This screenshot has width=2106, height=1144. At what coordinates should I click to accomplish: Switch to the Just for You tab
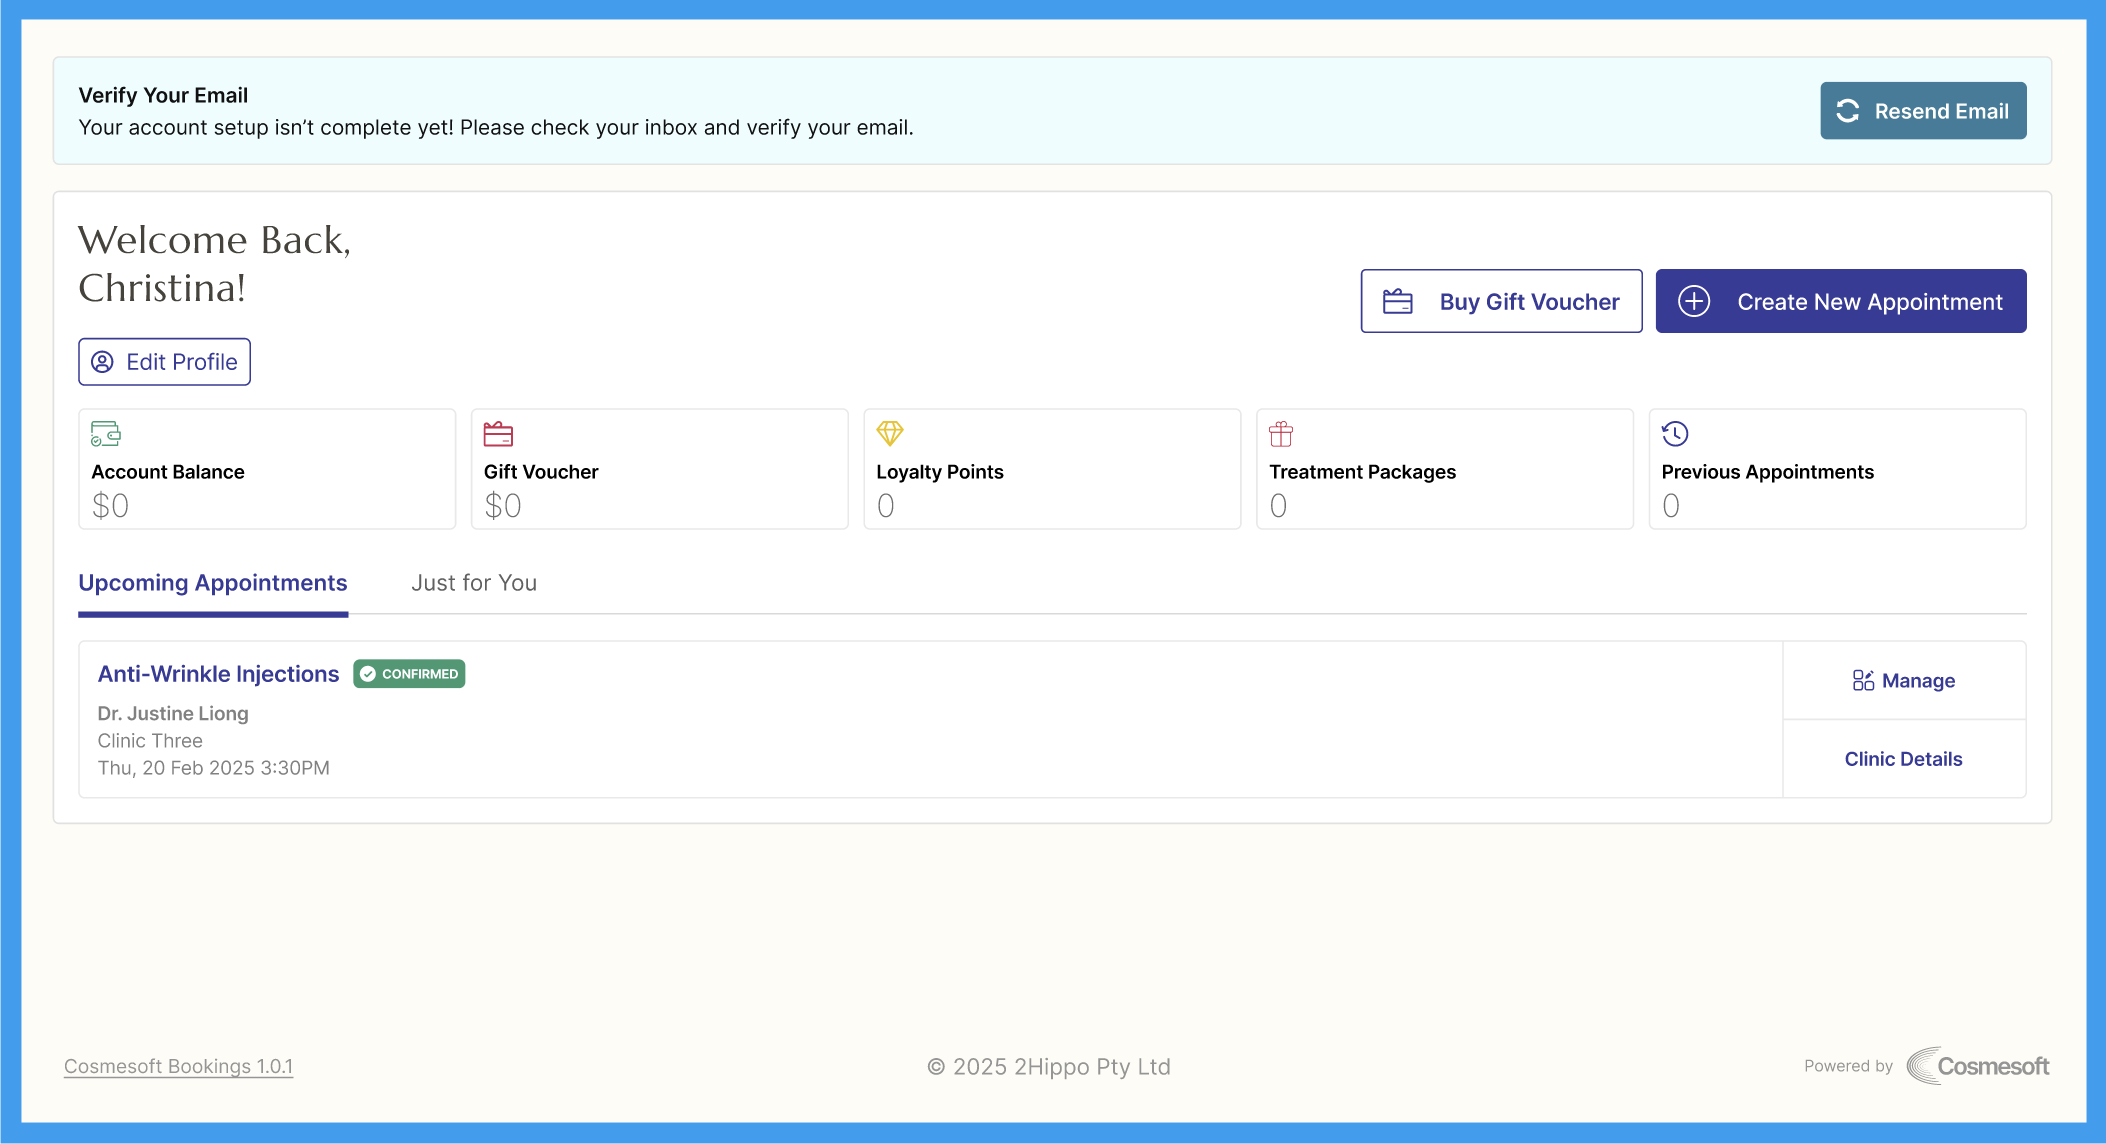[474, 583]
